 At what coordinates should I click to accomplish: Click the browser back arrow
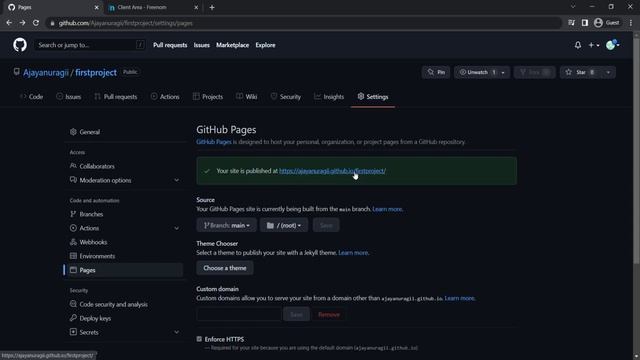[x=9, y=23]
